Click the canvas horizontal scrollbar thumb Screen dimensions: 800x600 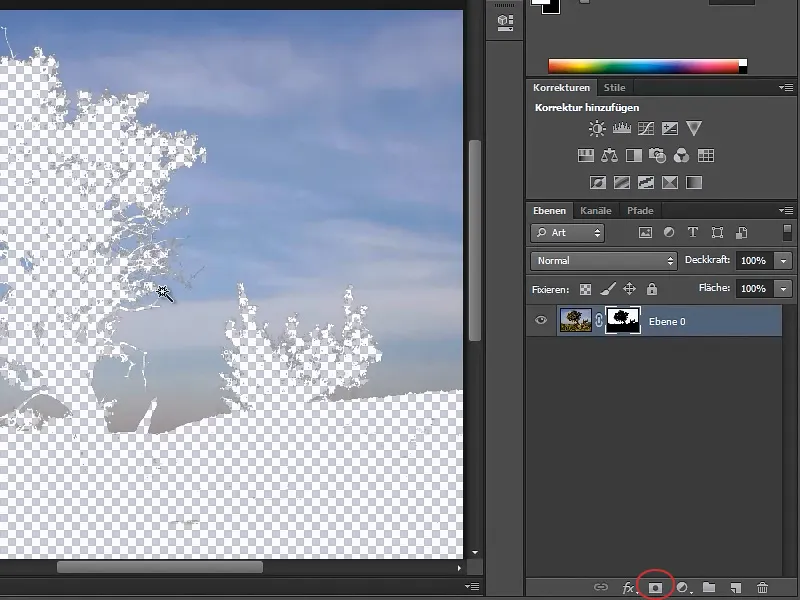coord(160,567)
